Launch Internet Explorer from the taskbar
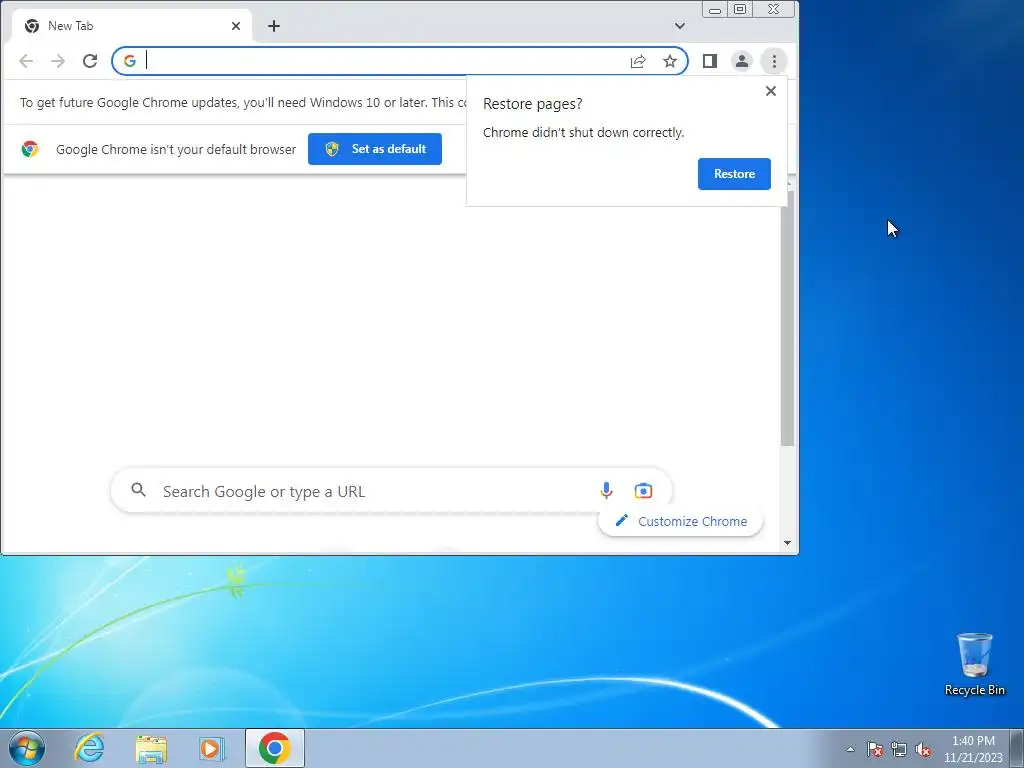1024x768 pixels. tap(89, 748)
